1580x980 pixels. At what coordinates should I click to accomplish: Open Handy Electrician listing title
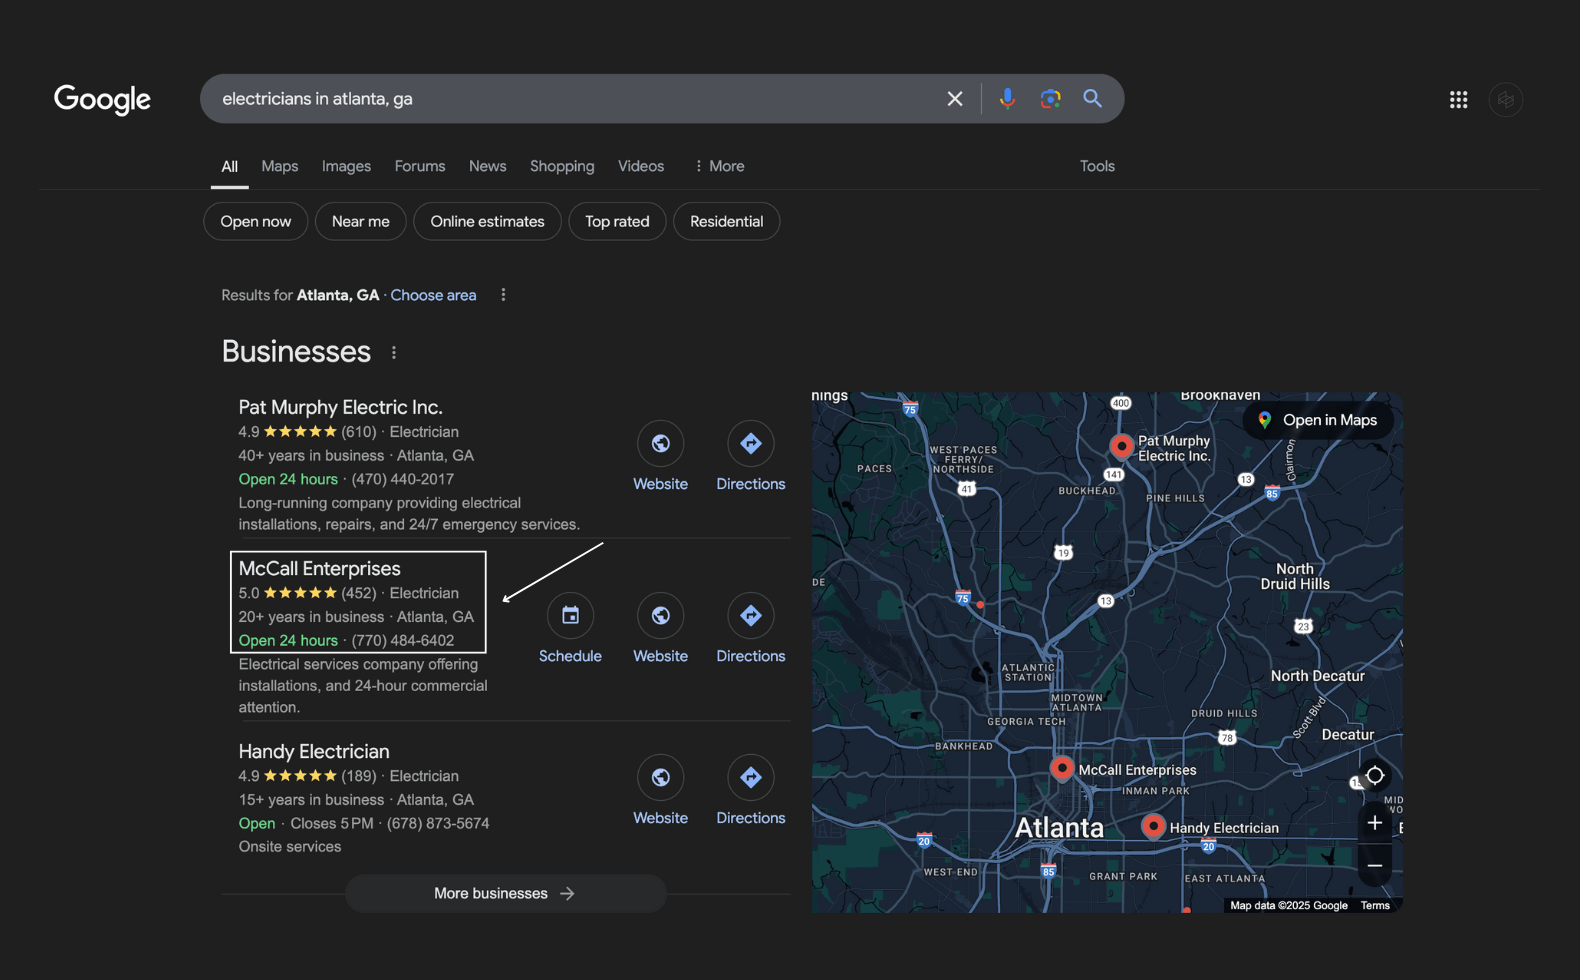[314, 751]
